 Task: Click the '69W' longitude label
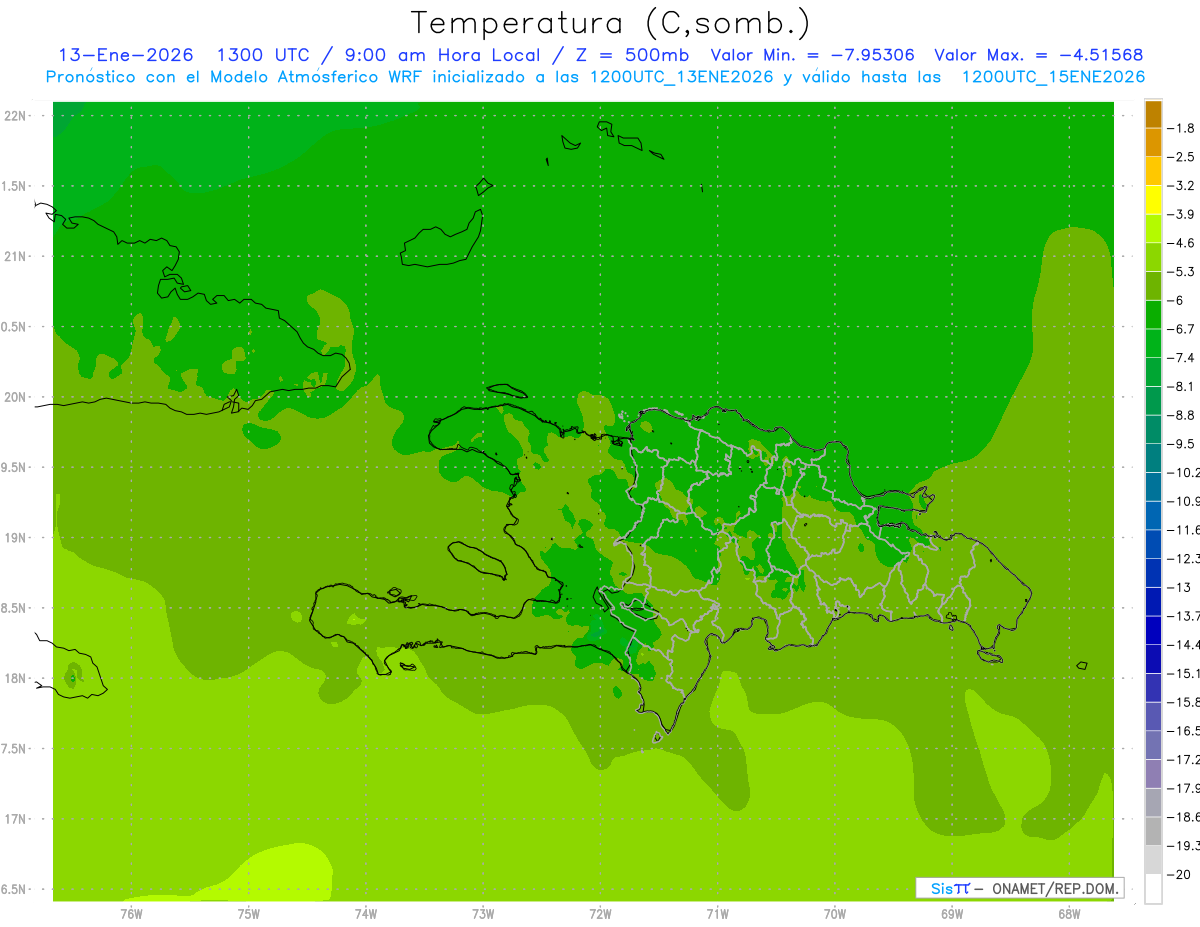point(952,914)
